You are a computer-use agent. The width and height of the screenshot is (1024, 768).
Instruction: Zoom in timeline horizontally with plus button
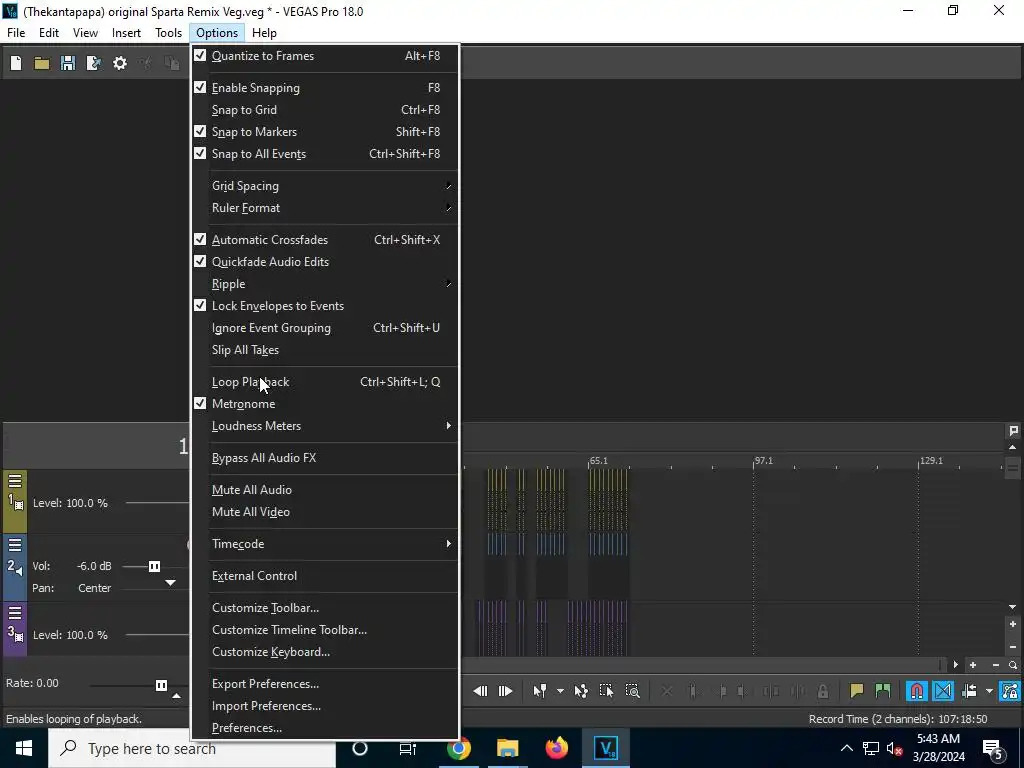tap(973, 665)
